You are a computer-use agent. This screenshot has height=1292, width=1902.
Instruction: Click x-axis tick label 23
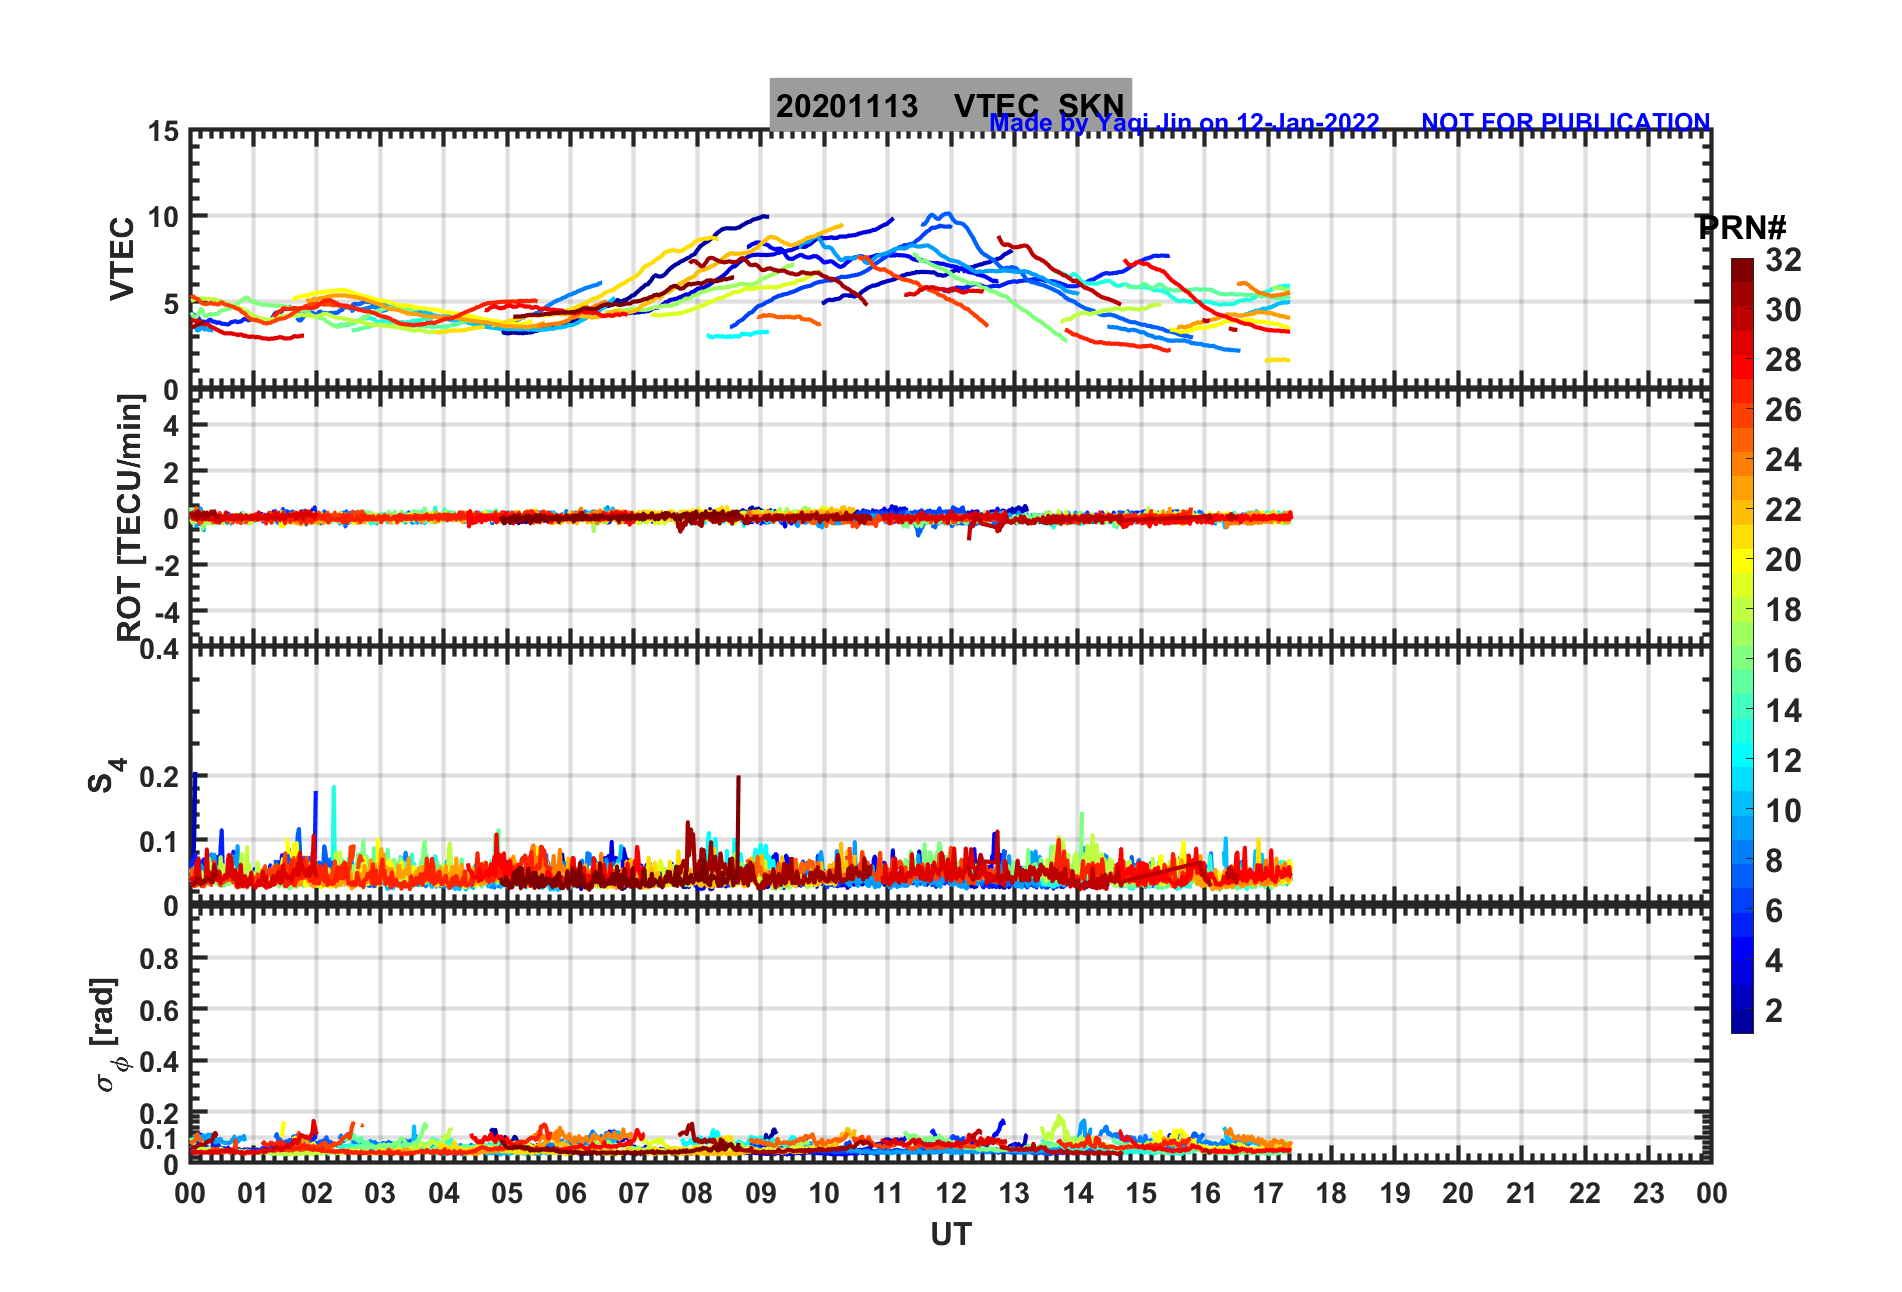click(x=1648, y=1193)
